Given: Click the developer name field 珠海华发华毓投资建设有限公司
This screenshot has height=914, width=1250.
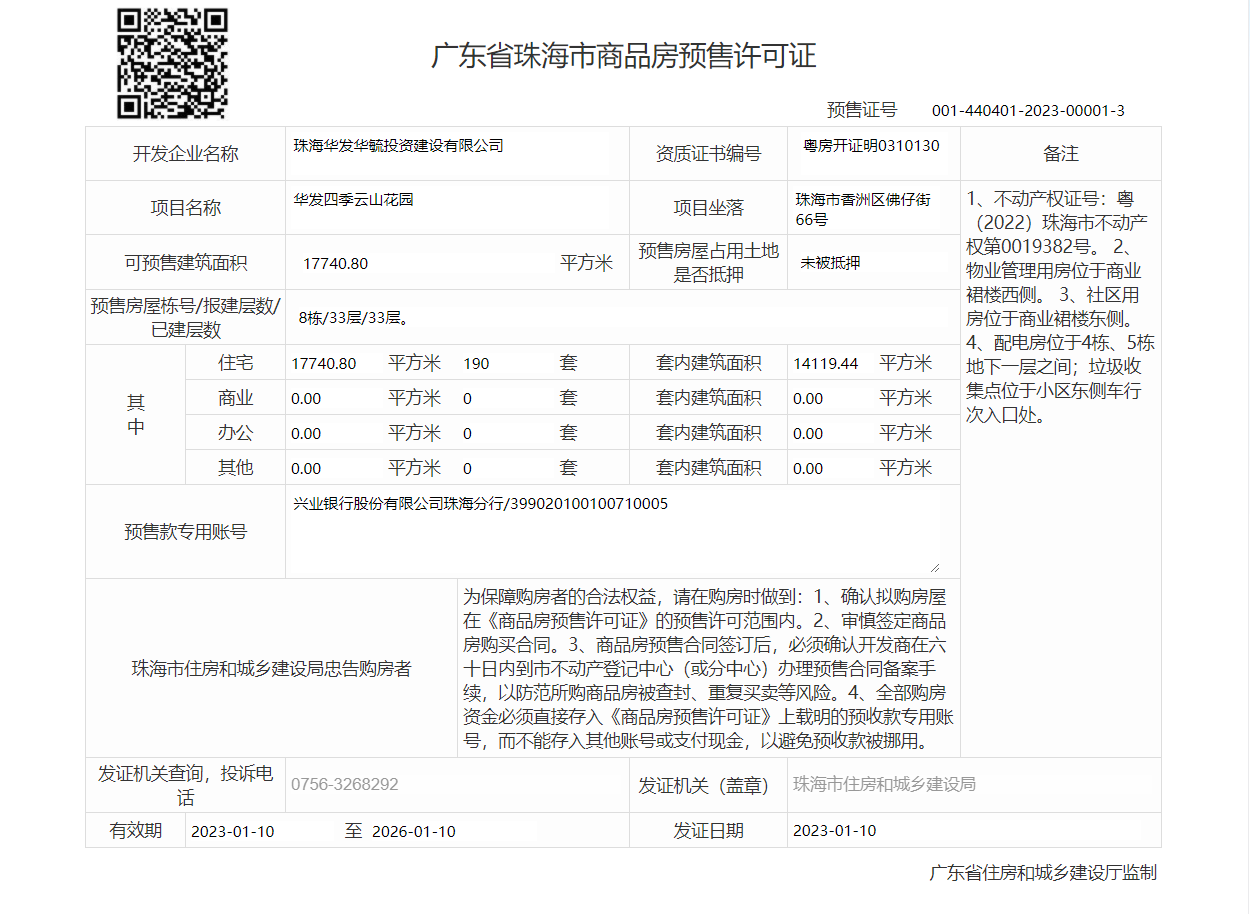Looking at the screenshot, I should [x=398, y=146].
